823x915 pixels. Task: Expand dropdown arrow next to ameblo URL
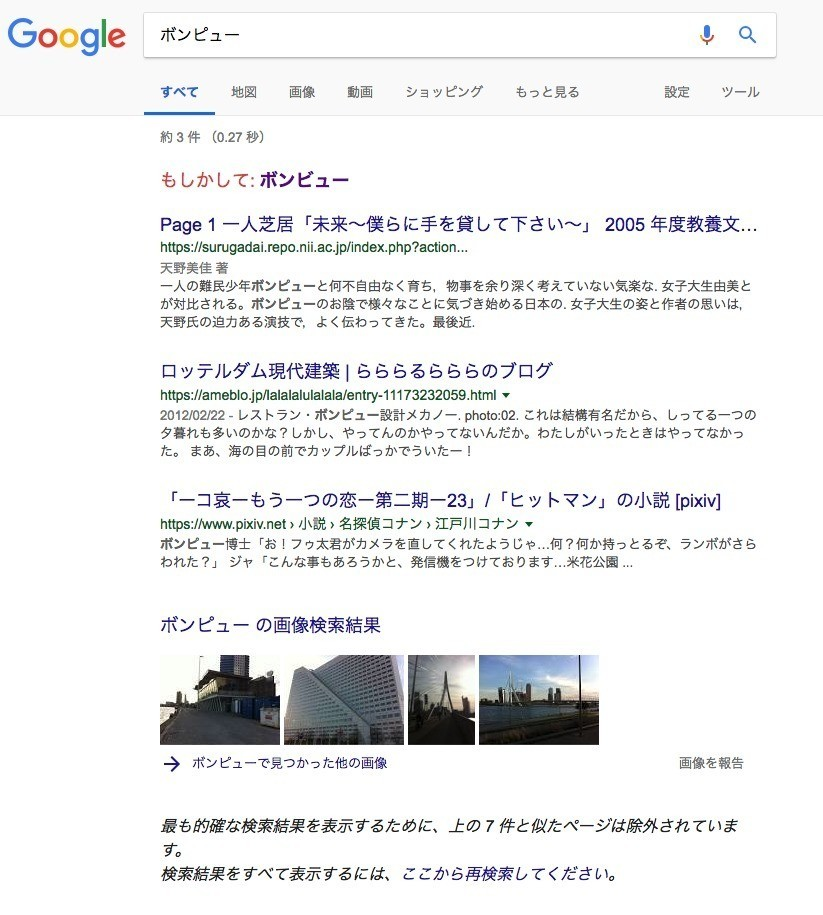(x=506, y=395)
